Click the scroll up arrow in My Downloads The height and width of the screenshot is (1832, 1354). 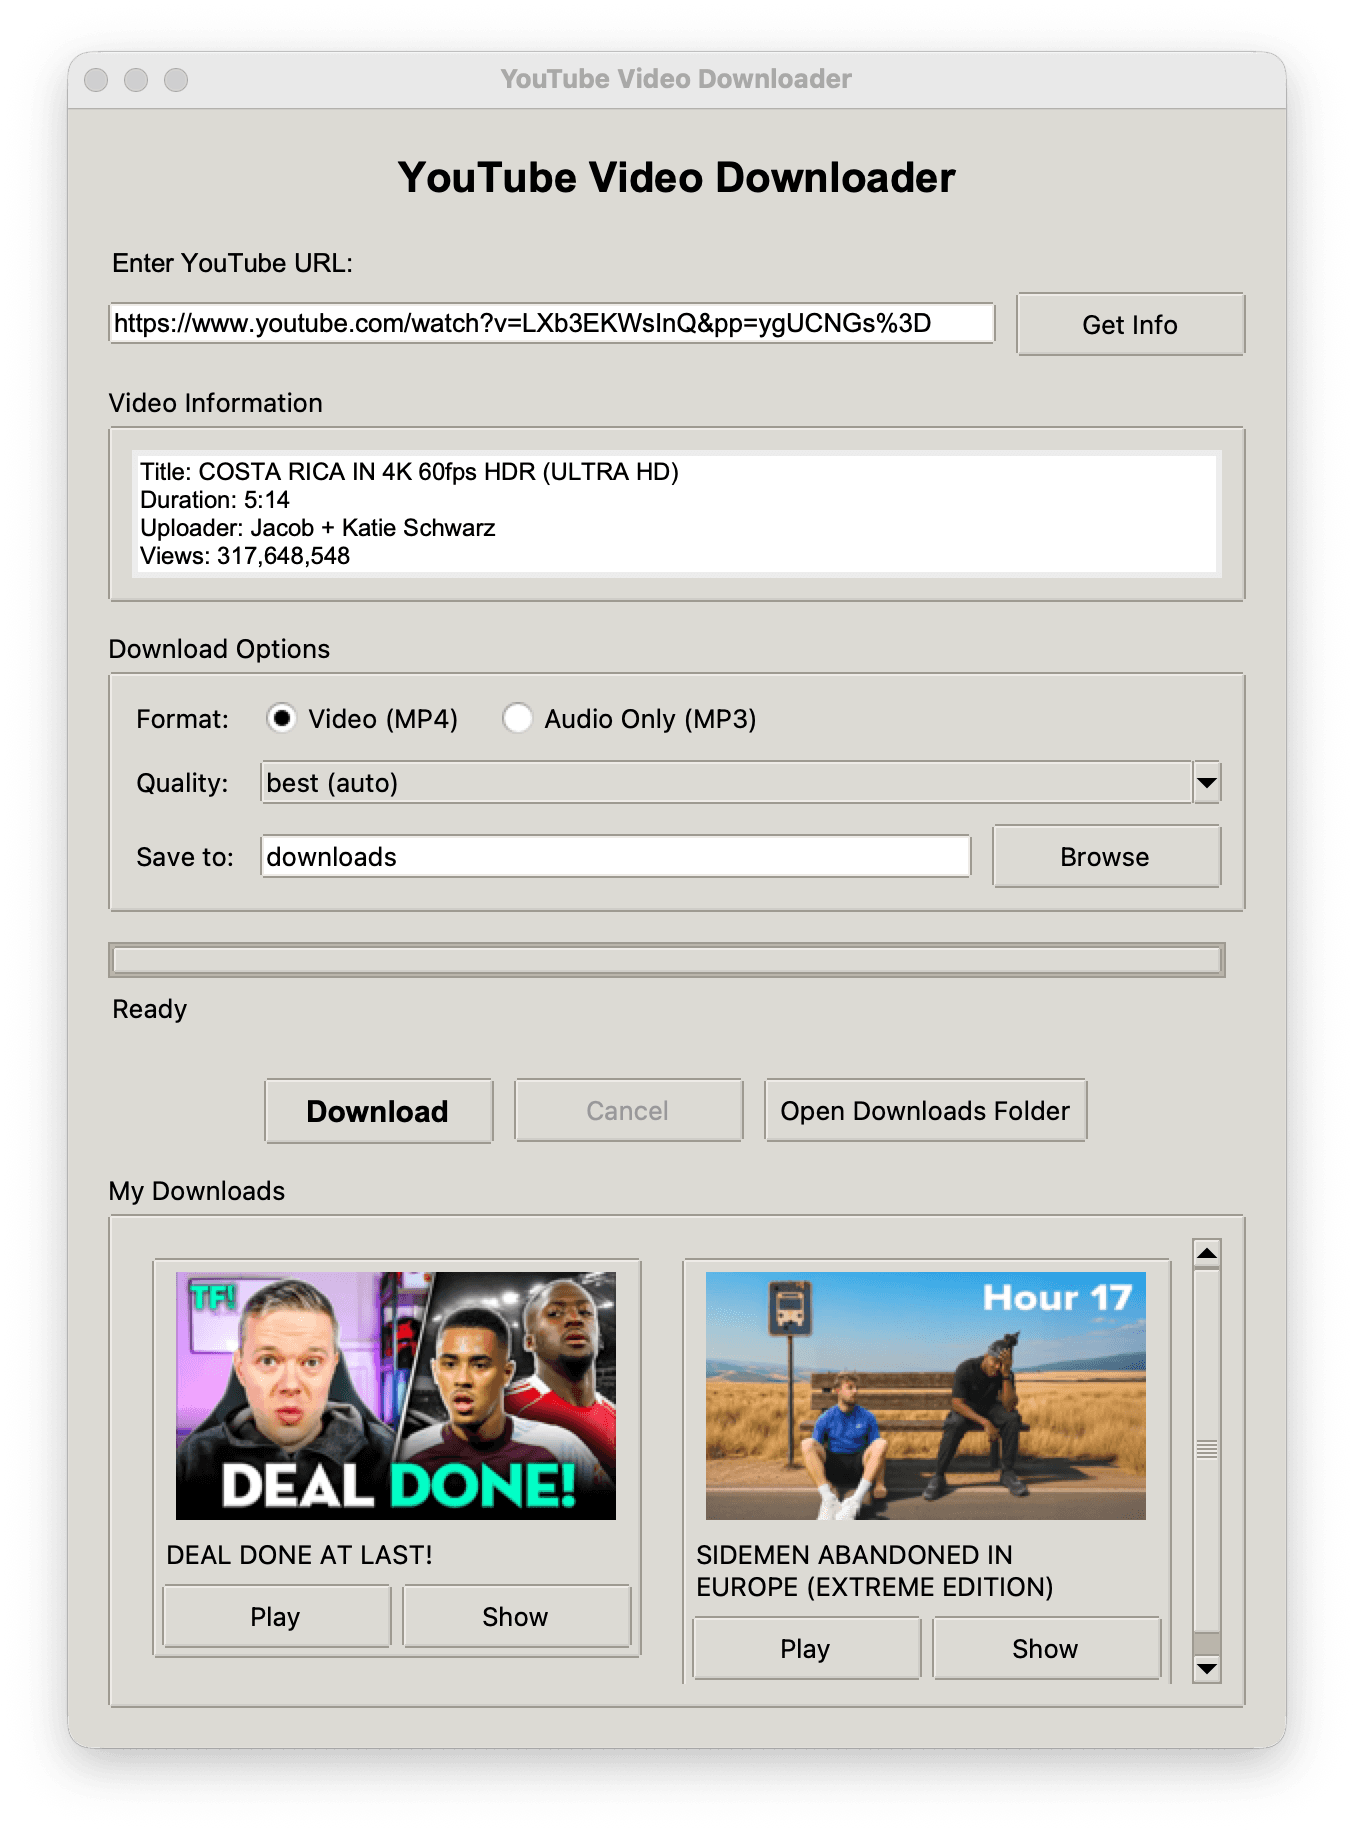[1207, 1253]
